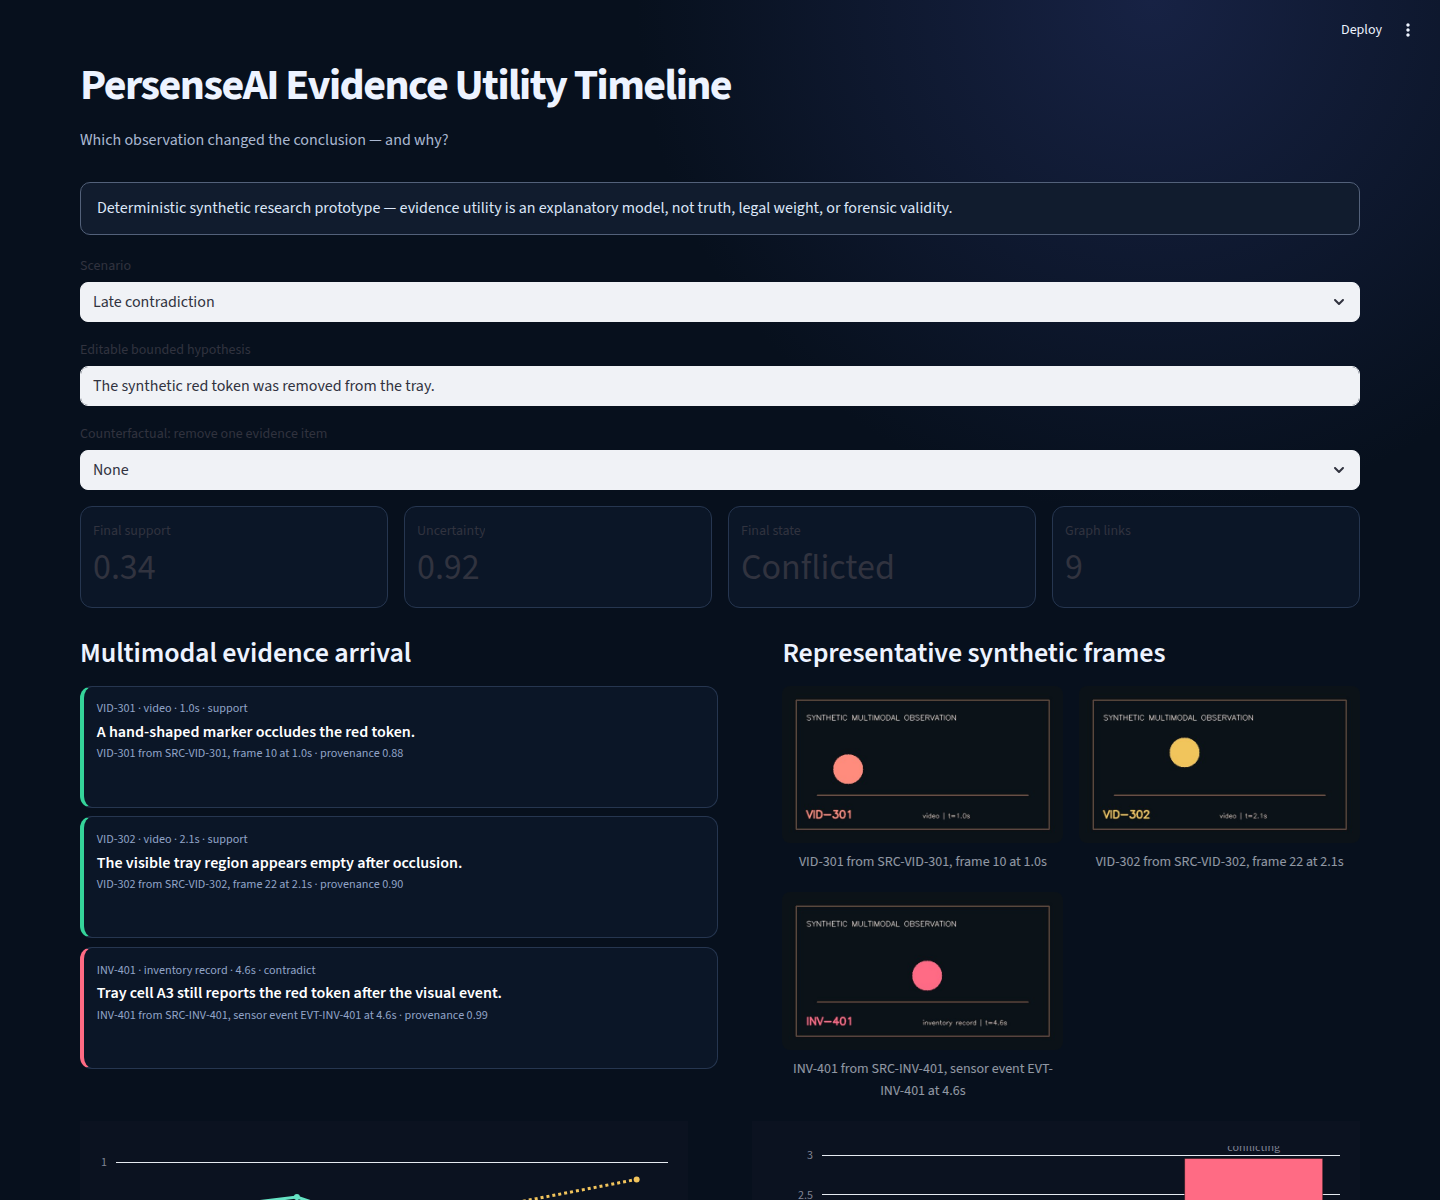Click the provenance 0.99 line for INV-401
This screenshot has width=1440, height=1200.
[x=292, y=1015]
